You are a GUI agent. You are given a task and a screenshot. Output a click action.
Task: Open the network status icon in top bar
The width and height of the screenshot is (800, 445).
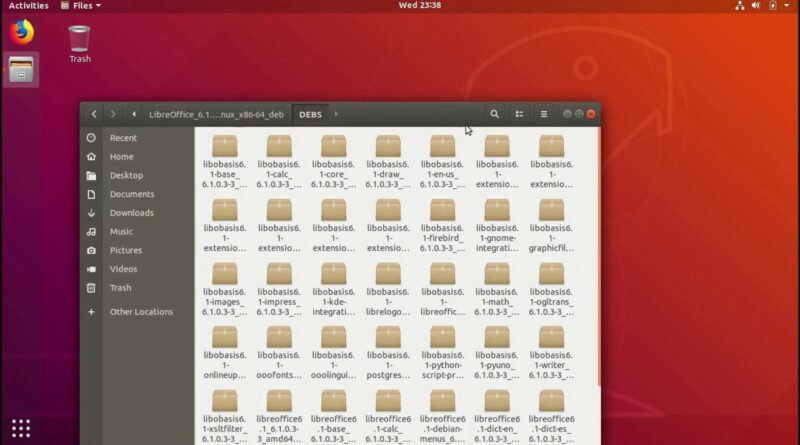coord(739,6)
